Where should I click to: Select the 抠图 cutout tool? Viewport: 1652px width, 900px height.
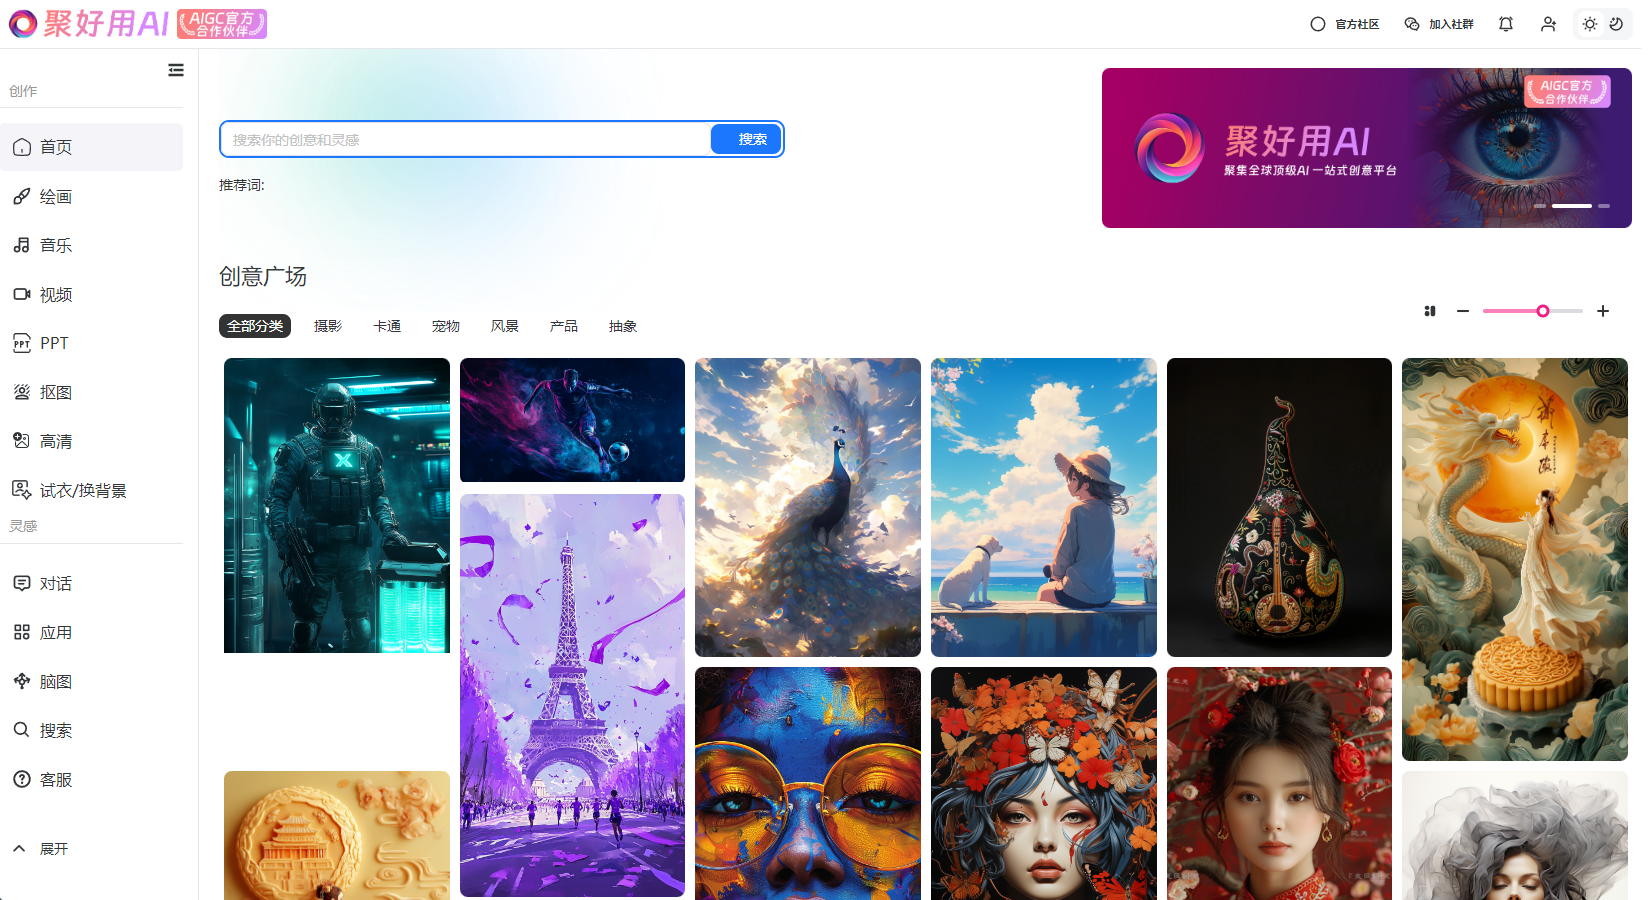(x=55, y=393)
